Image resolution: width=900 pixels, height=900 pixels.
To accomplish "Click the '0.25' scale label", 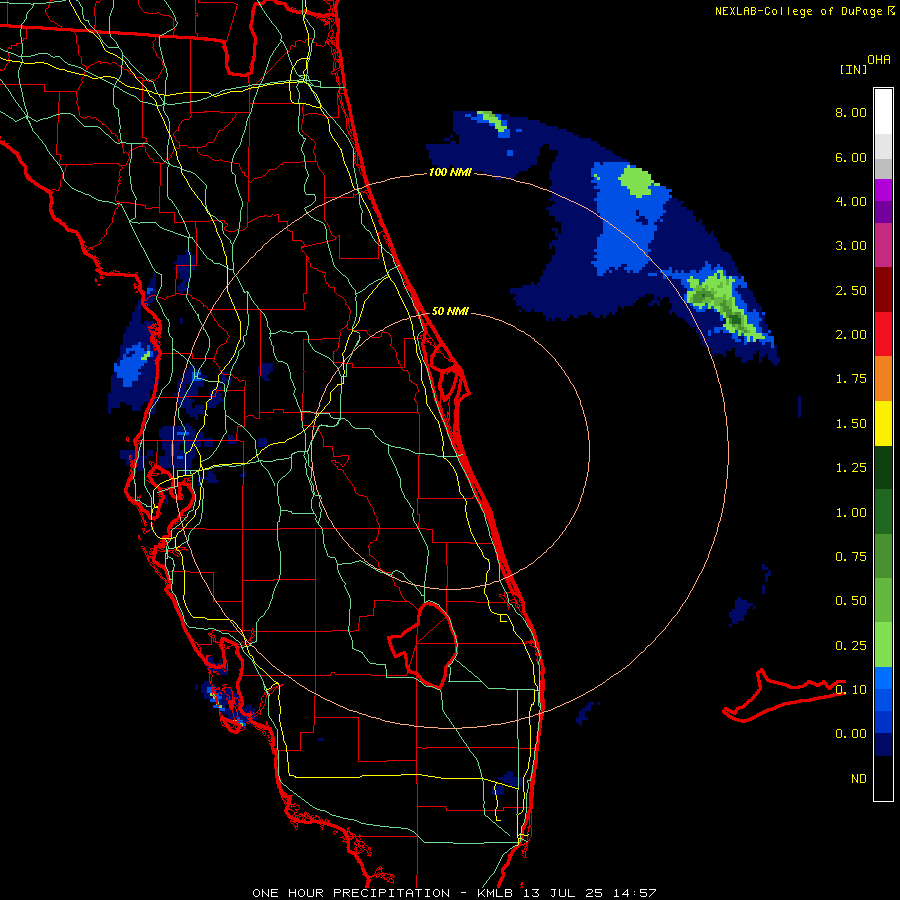I will pyautogui.click(x=851, y=646).
